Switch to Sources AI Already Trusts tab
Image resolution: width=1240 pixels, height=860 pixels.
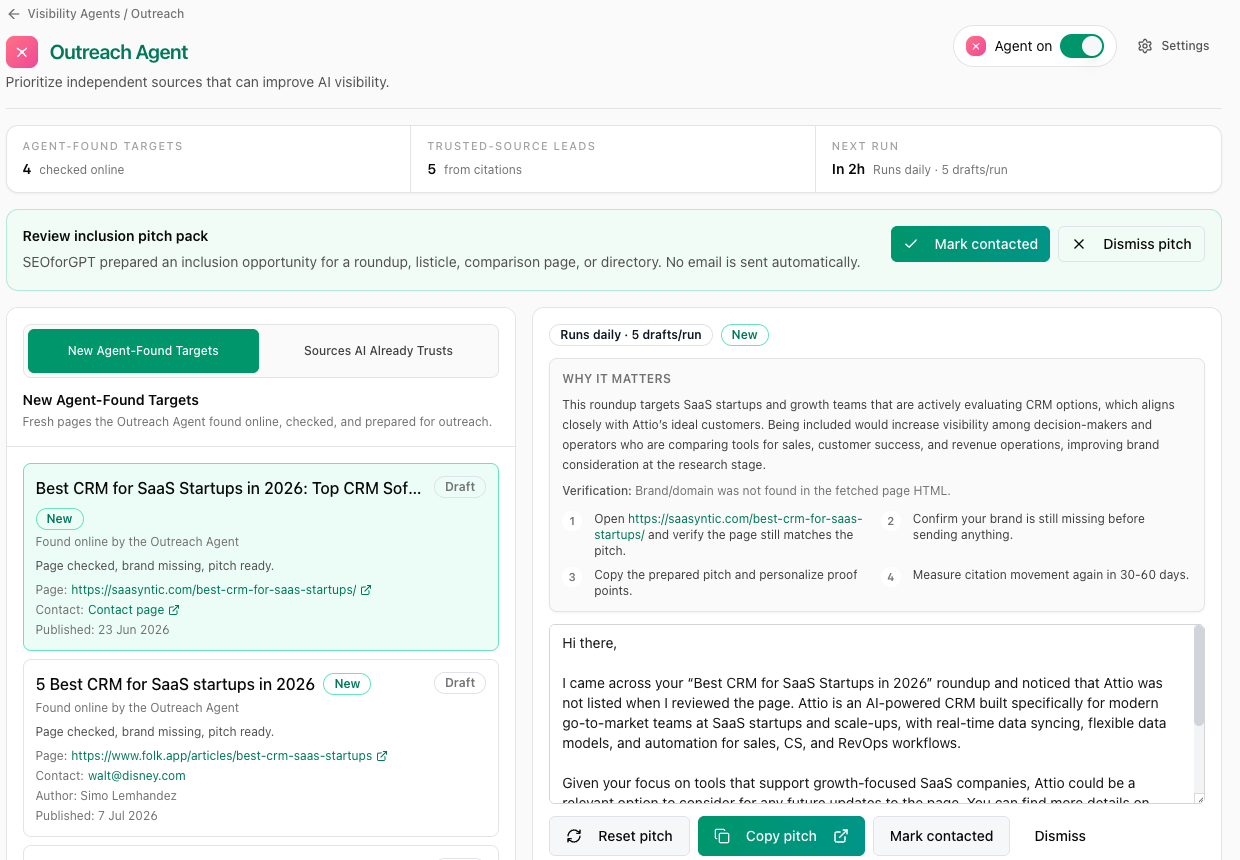pos(378,351)
